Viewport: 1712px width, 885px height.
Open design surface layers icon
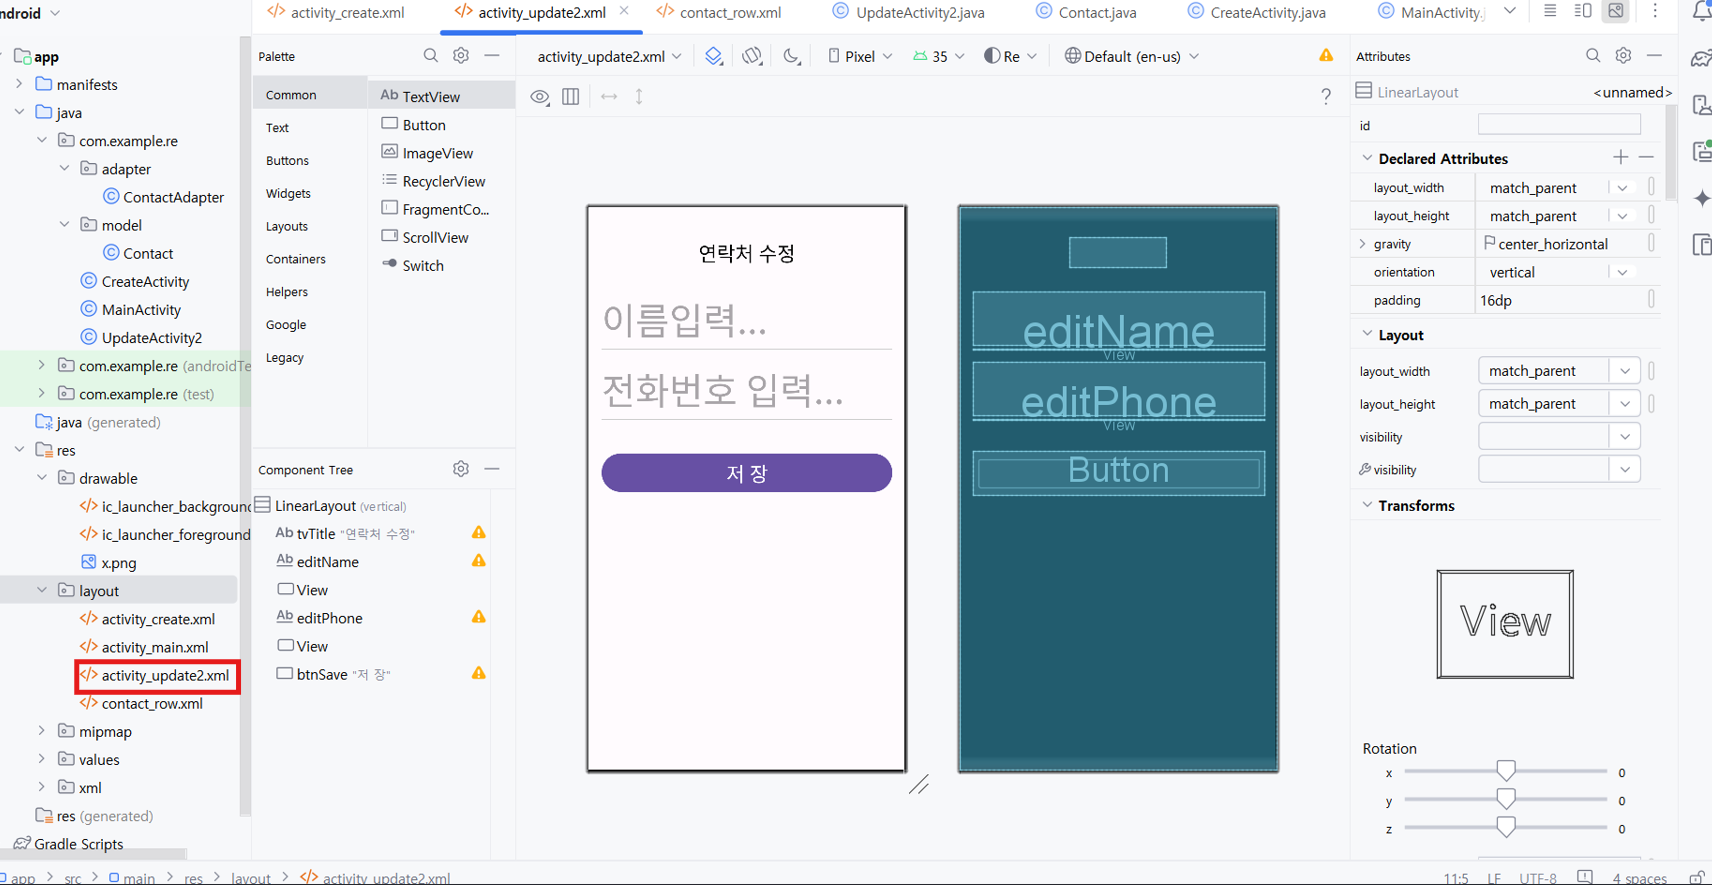tap(713, 56)
